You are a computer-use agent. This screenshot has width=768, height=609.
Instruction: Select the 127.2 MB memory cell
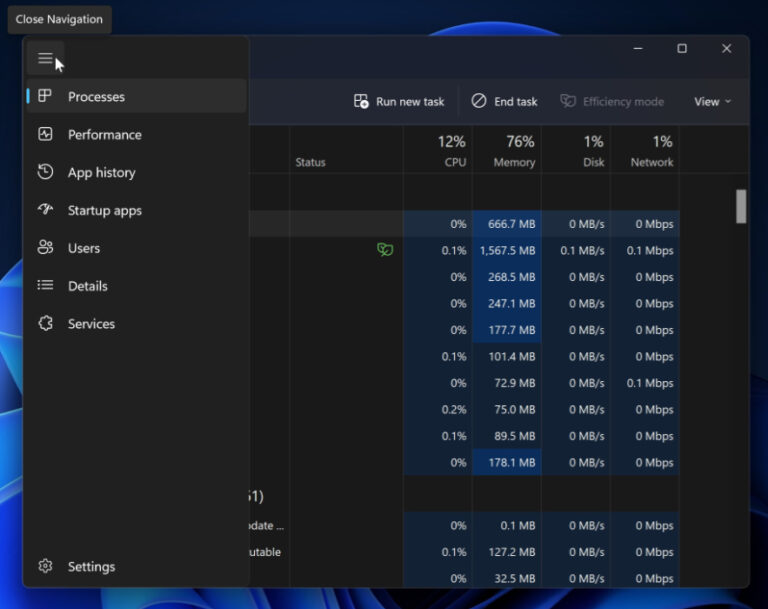point(507,552)
